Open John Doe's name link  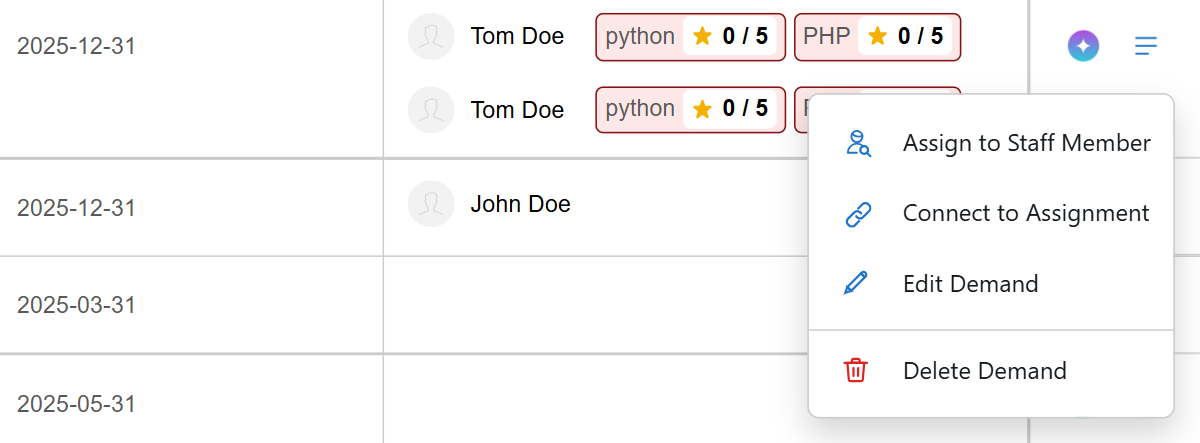pos(520,204)
